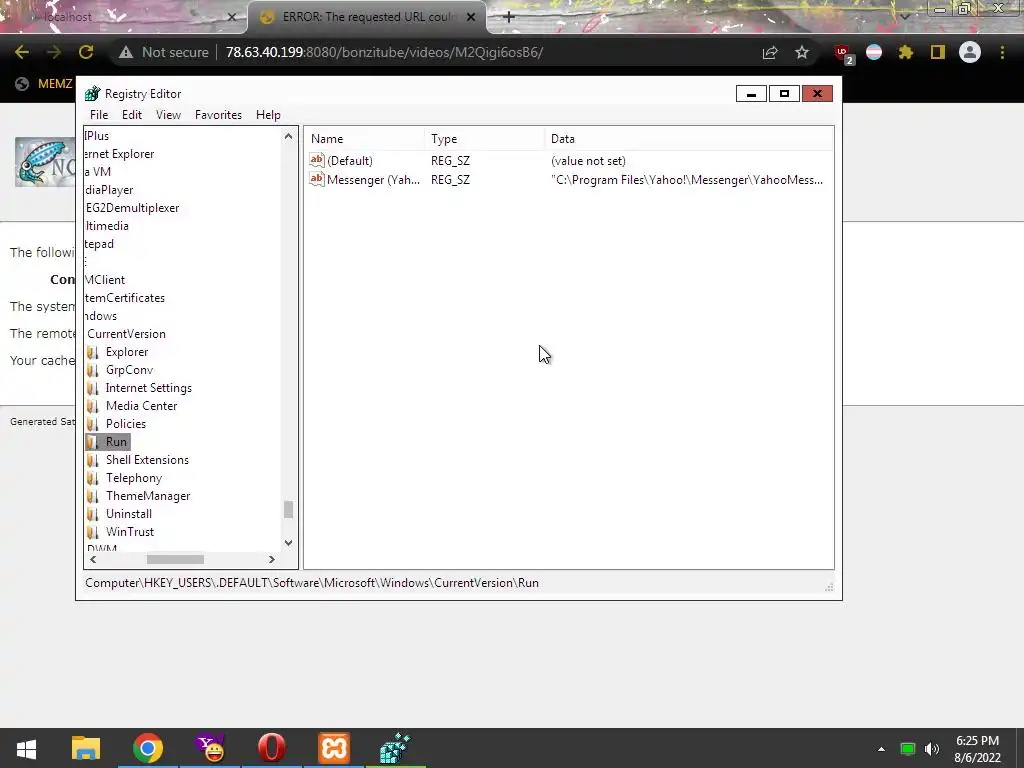Select the CurrentVersion tree node
The width and height of the screenshot is (1024, 768).
[126, 334]
